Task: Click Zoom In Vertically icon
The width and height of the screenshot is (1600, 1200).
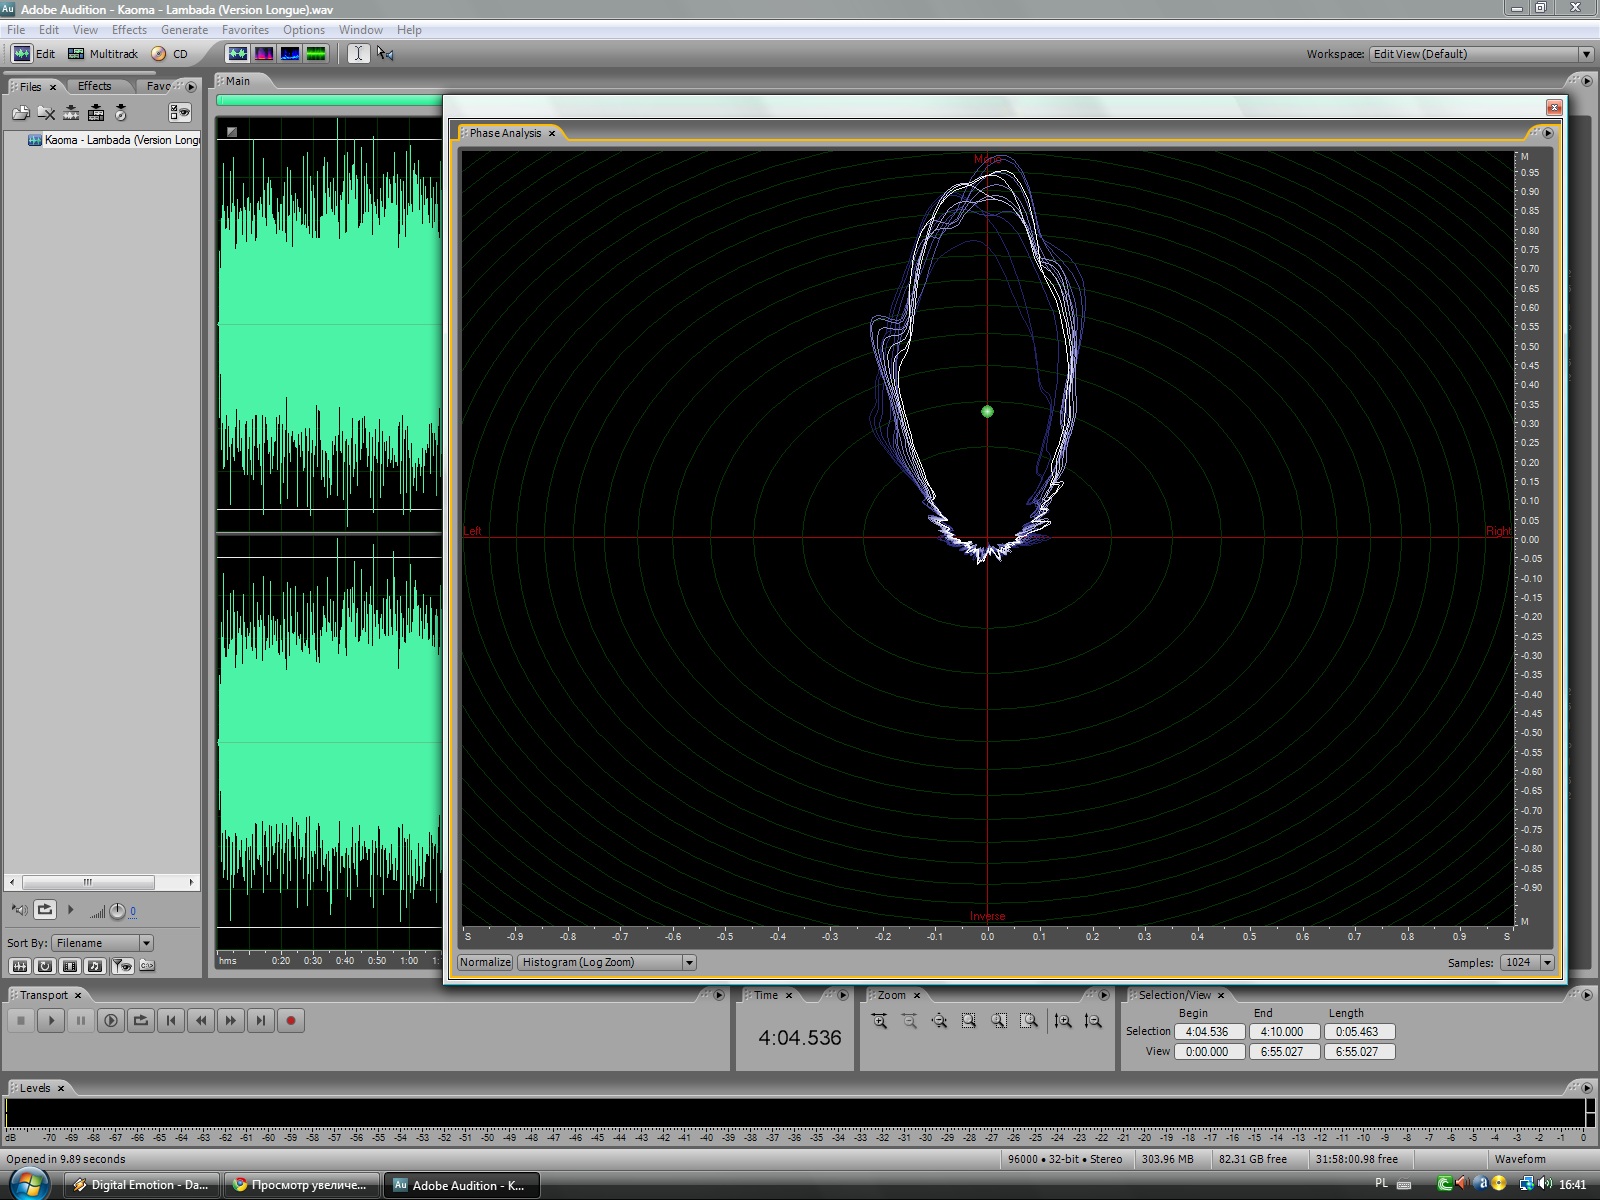Action: click(x=1063, y=1021)
